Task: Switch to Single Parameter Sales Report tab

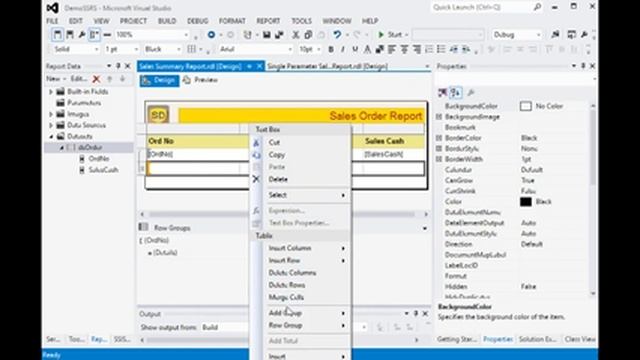Action: [327, 66]
